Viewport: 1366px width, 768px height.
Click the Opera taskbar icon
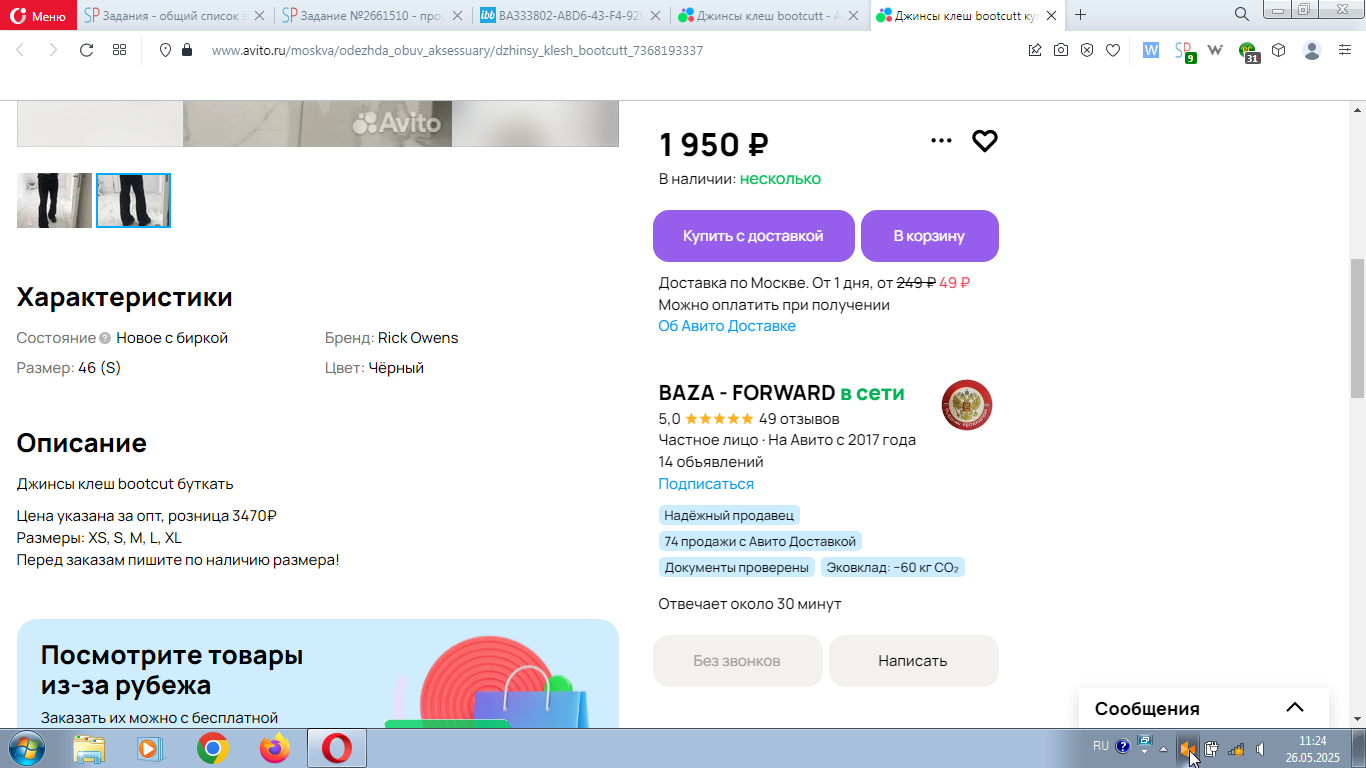337,748
